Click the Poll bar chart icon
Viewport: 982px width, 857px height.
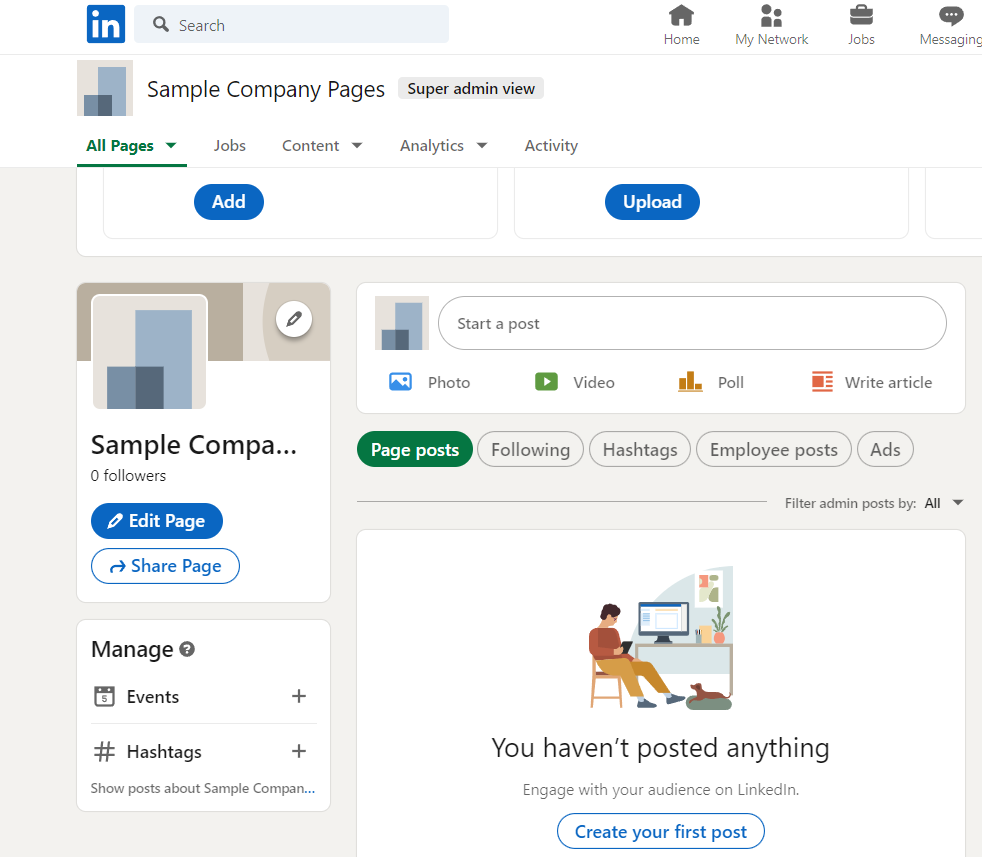point(690,381)
